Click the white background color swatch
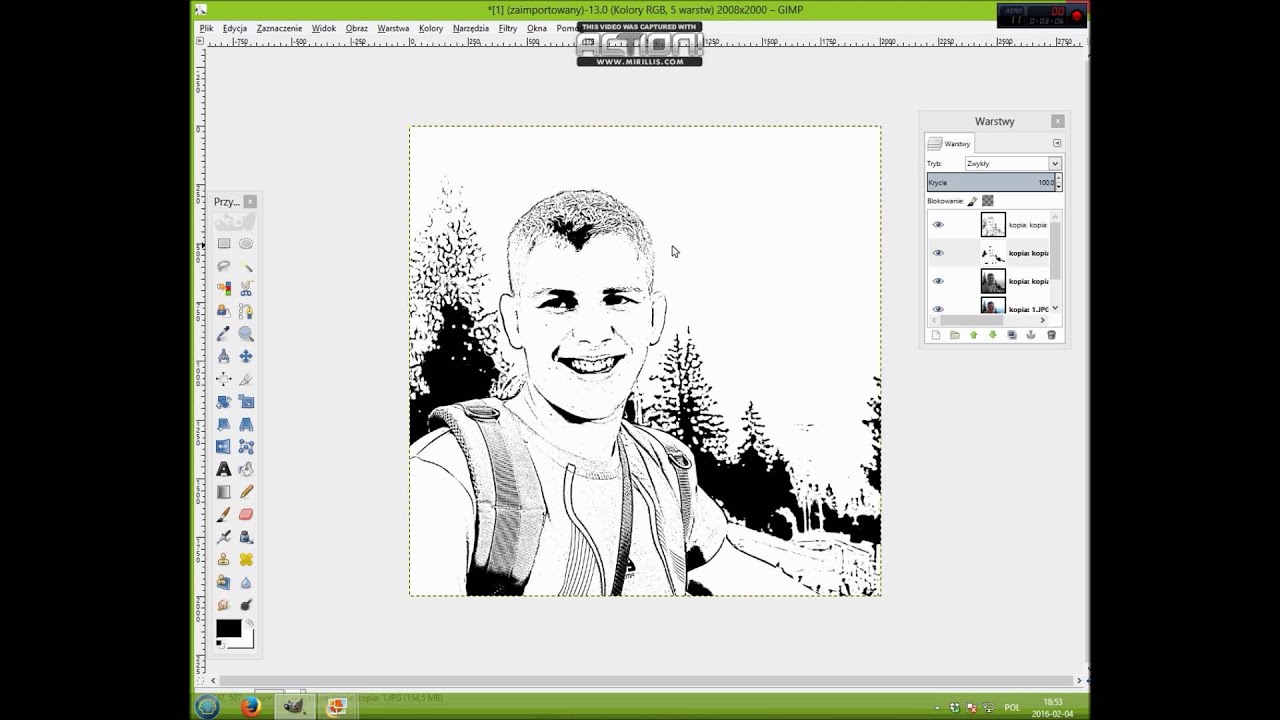Image resolution: width=1280 pixels, height=720 pixels. click(247, 641)
